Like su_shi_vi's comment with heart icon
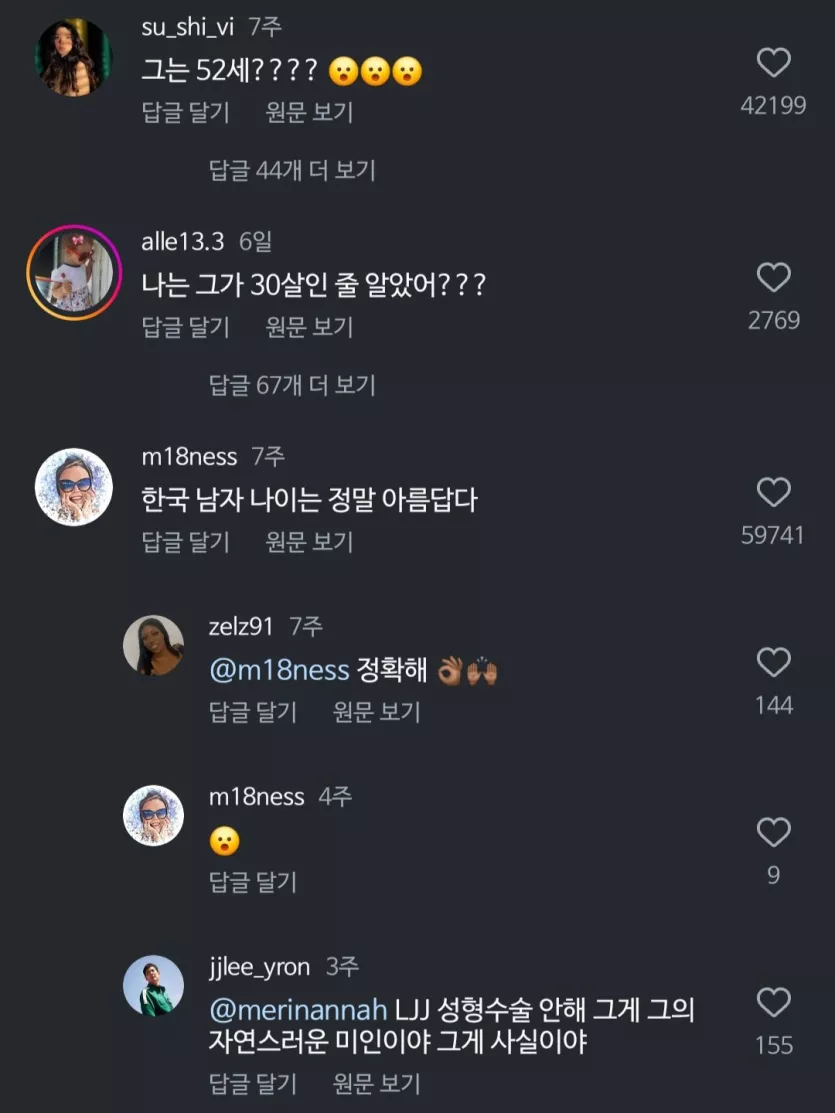835x1113 pixels. pyautogui.click(x=773, y=63)
